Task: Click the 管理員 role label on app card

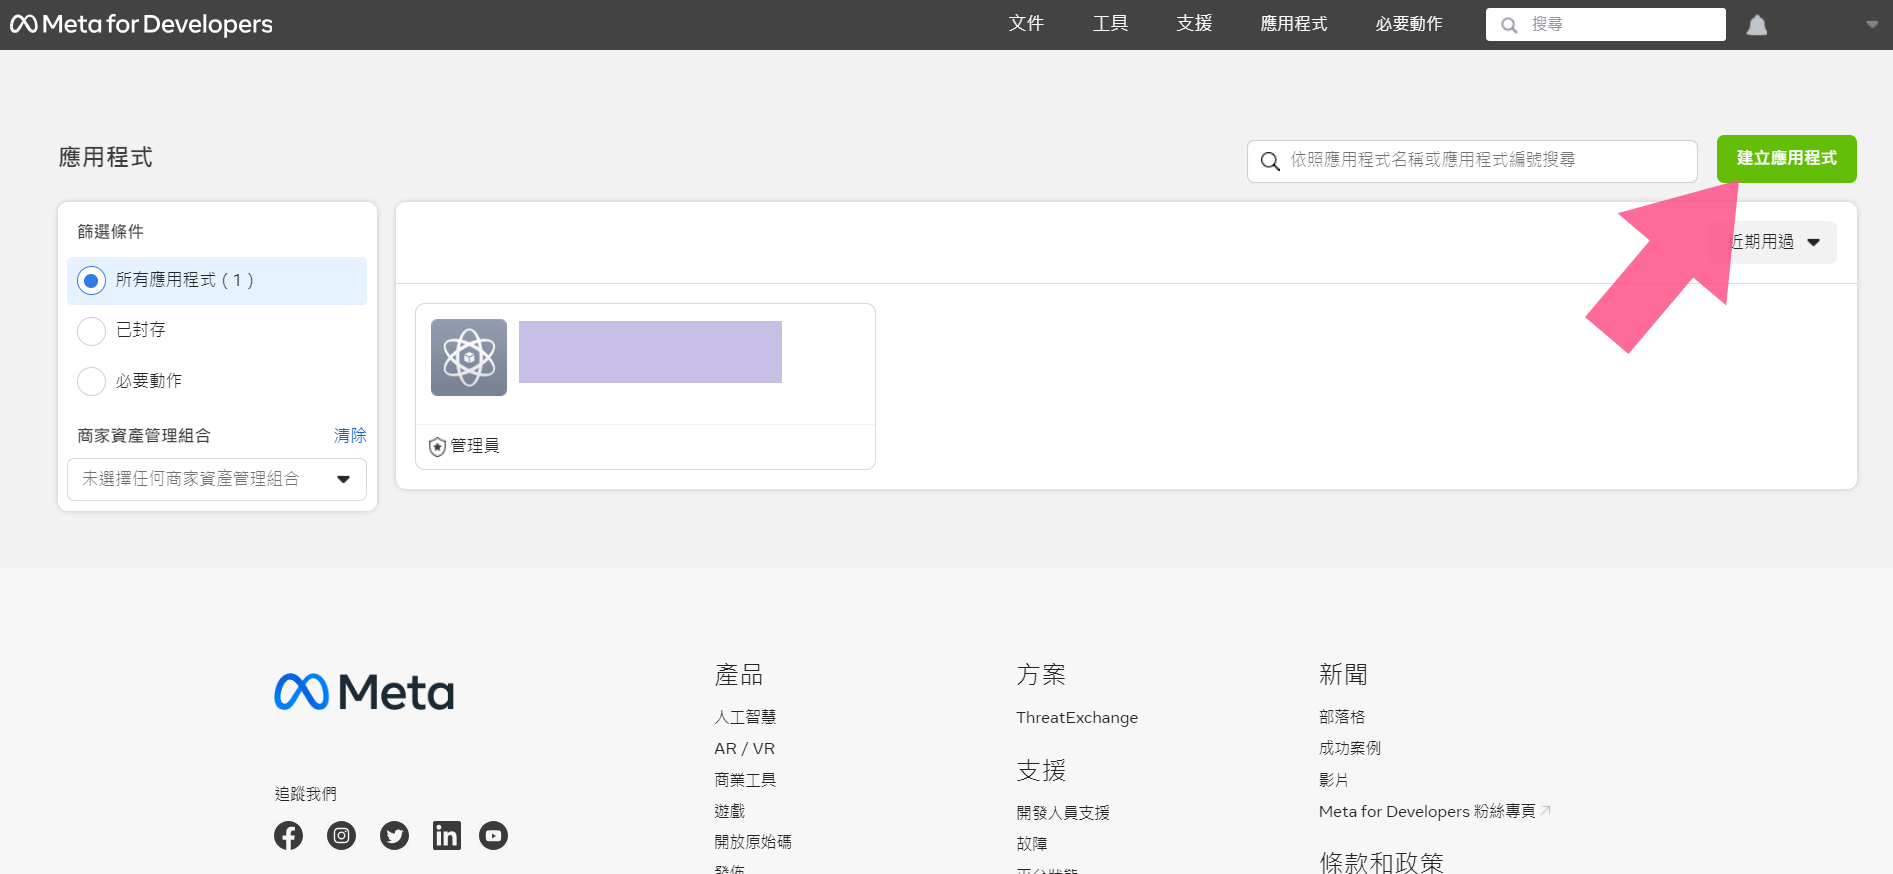Action: coord(475,446)
